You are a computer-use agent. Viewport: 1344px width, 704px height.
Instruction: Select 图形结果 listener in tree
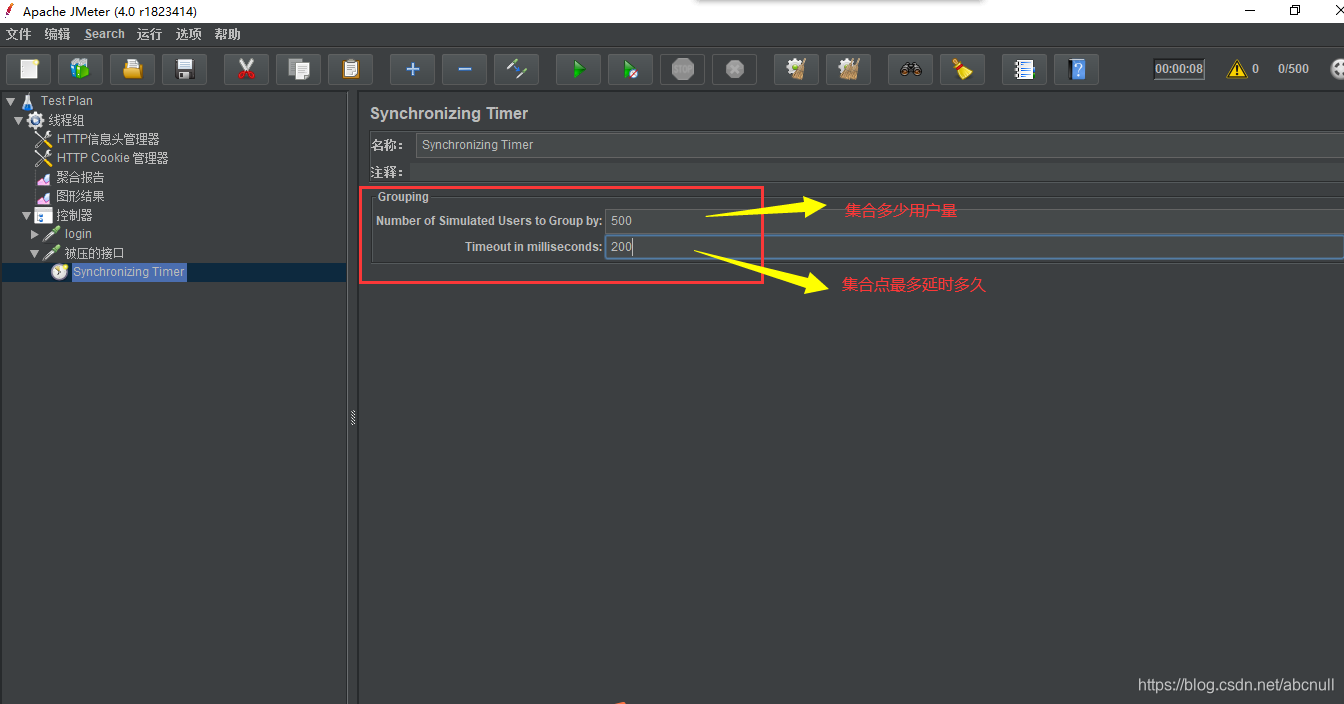pyautogui.click(x=80, y=196)
